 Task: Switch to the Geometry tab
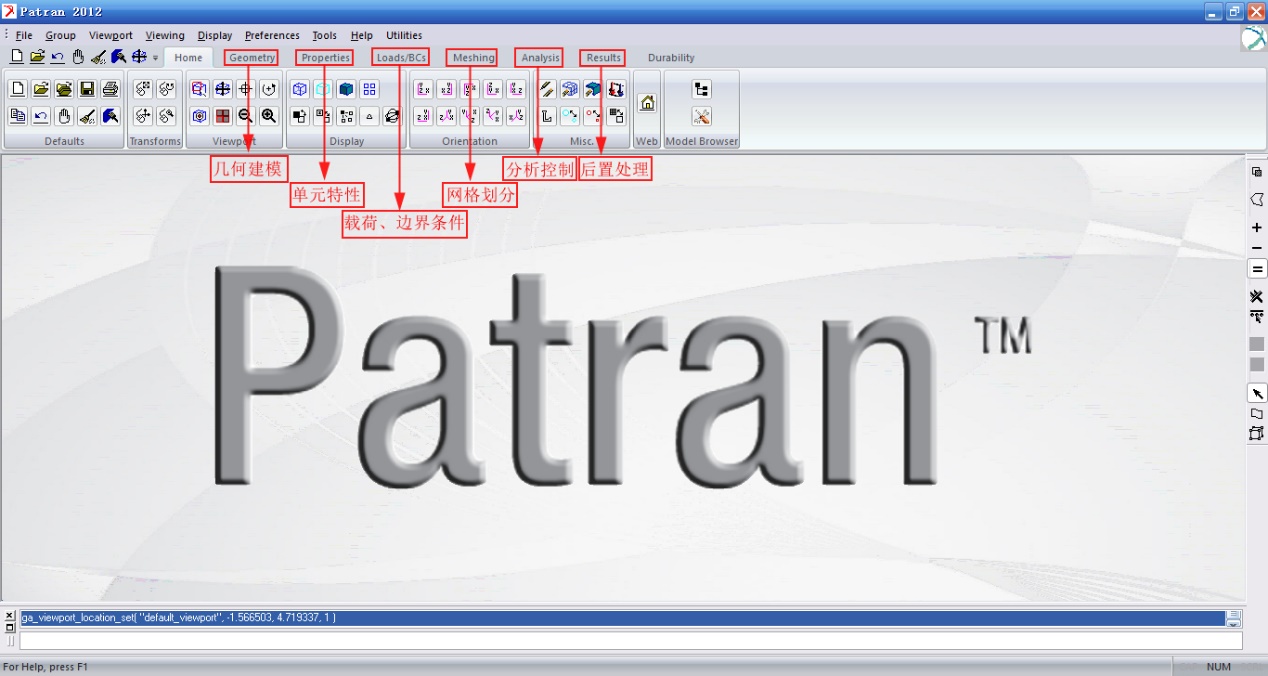[252, 58]
